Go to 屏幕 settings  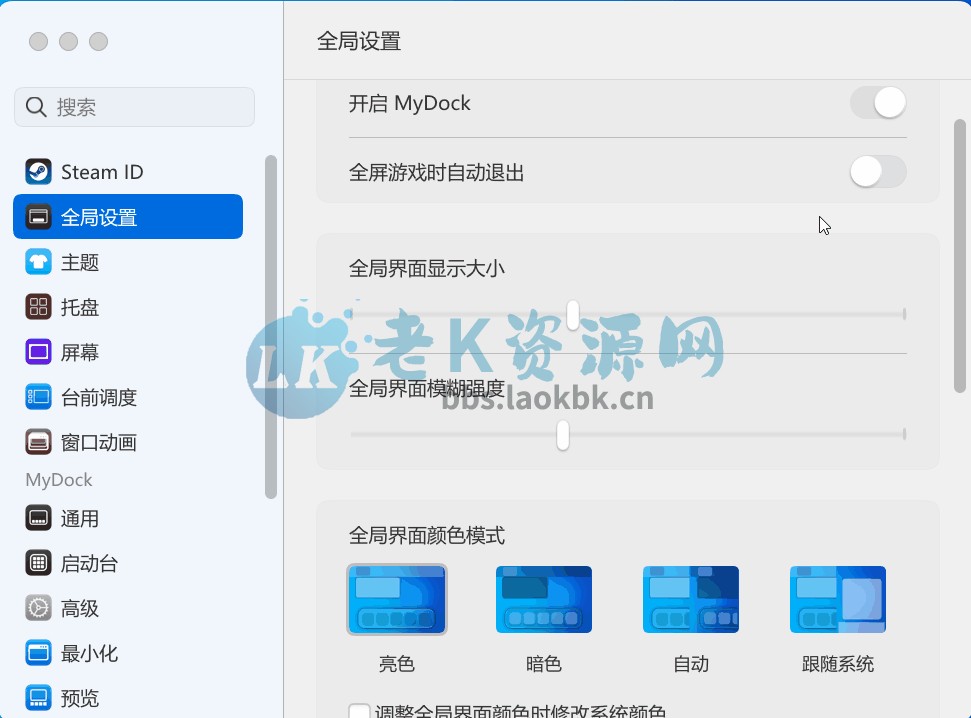[x=128, y=352]
